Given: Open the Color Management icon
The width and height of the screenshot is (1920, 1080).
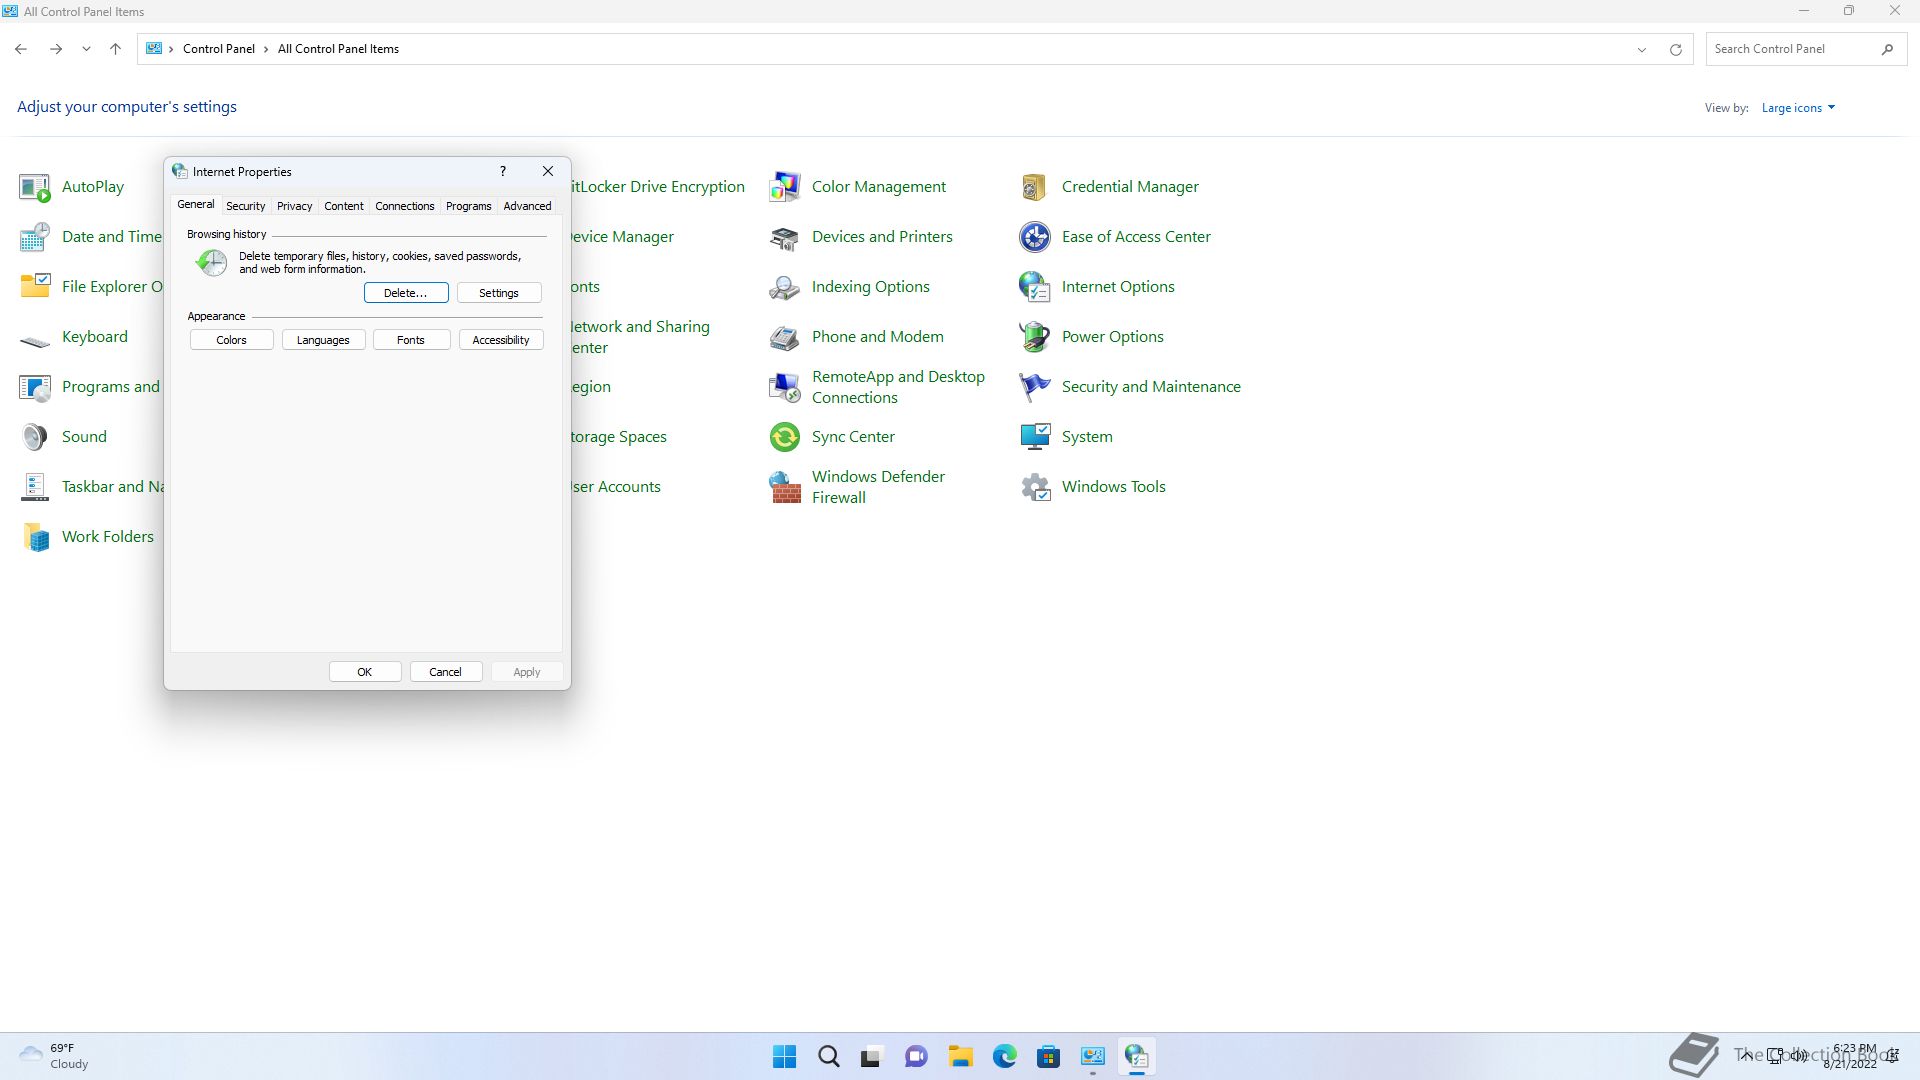Looking at the screenshot, I should pyautogui.click(x=785, y=187).
